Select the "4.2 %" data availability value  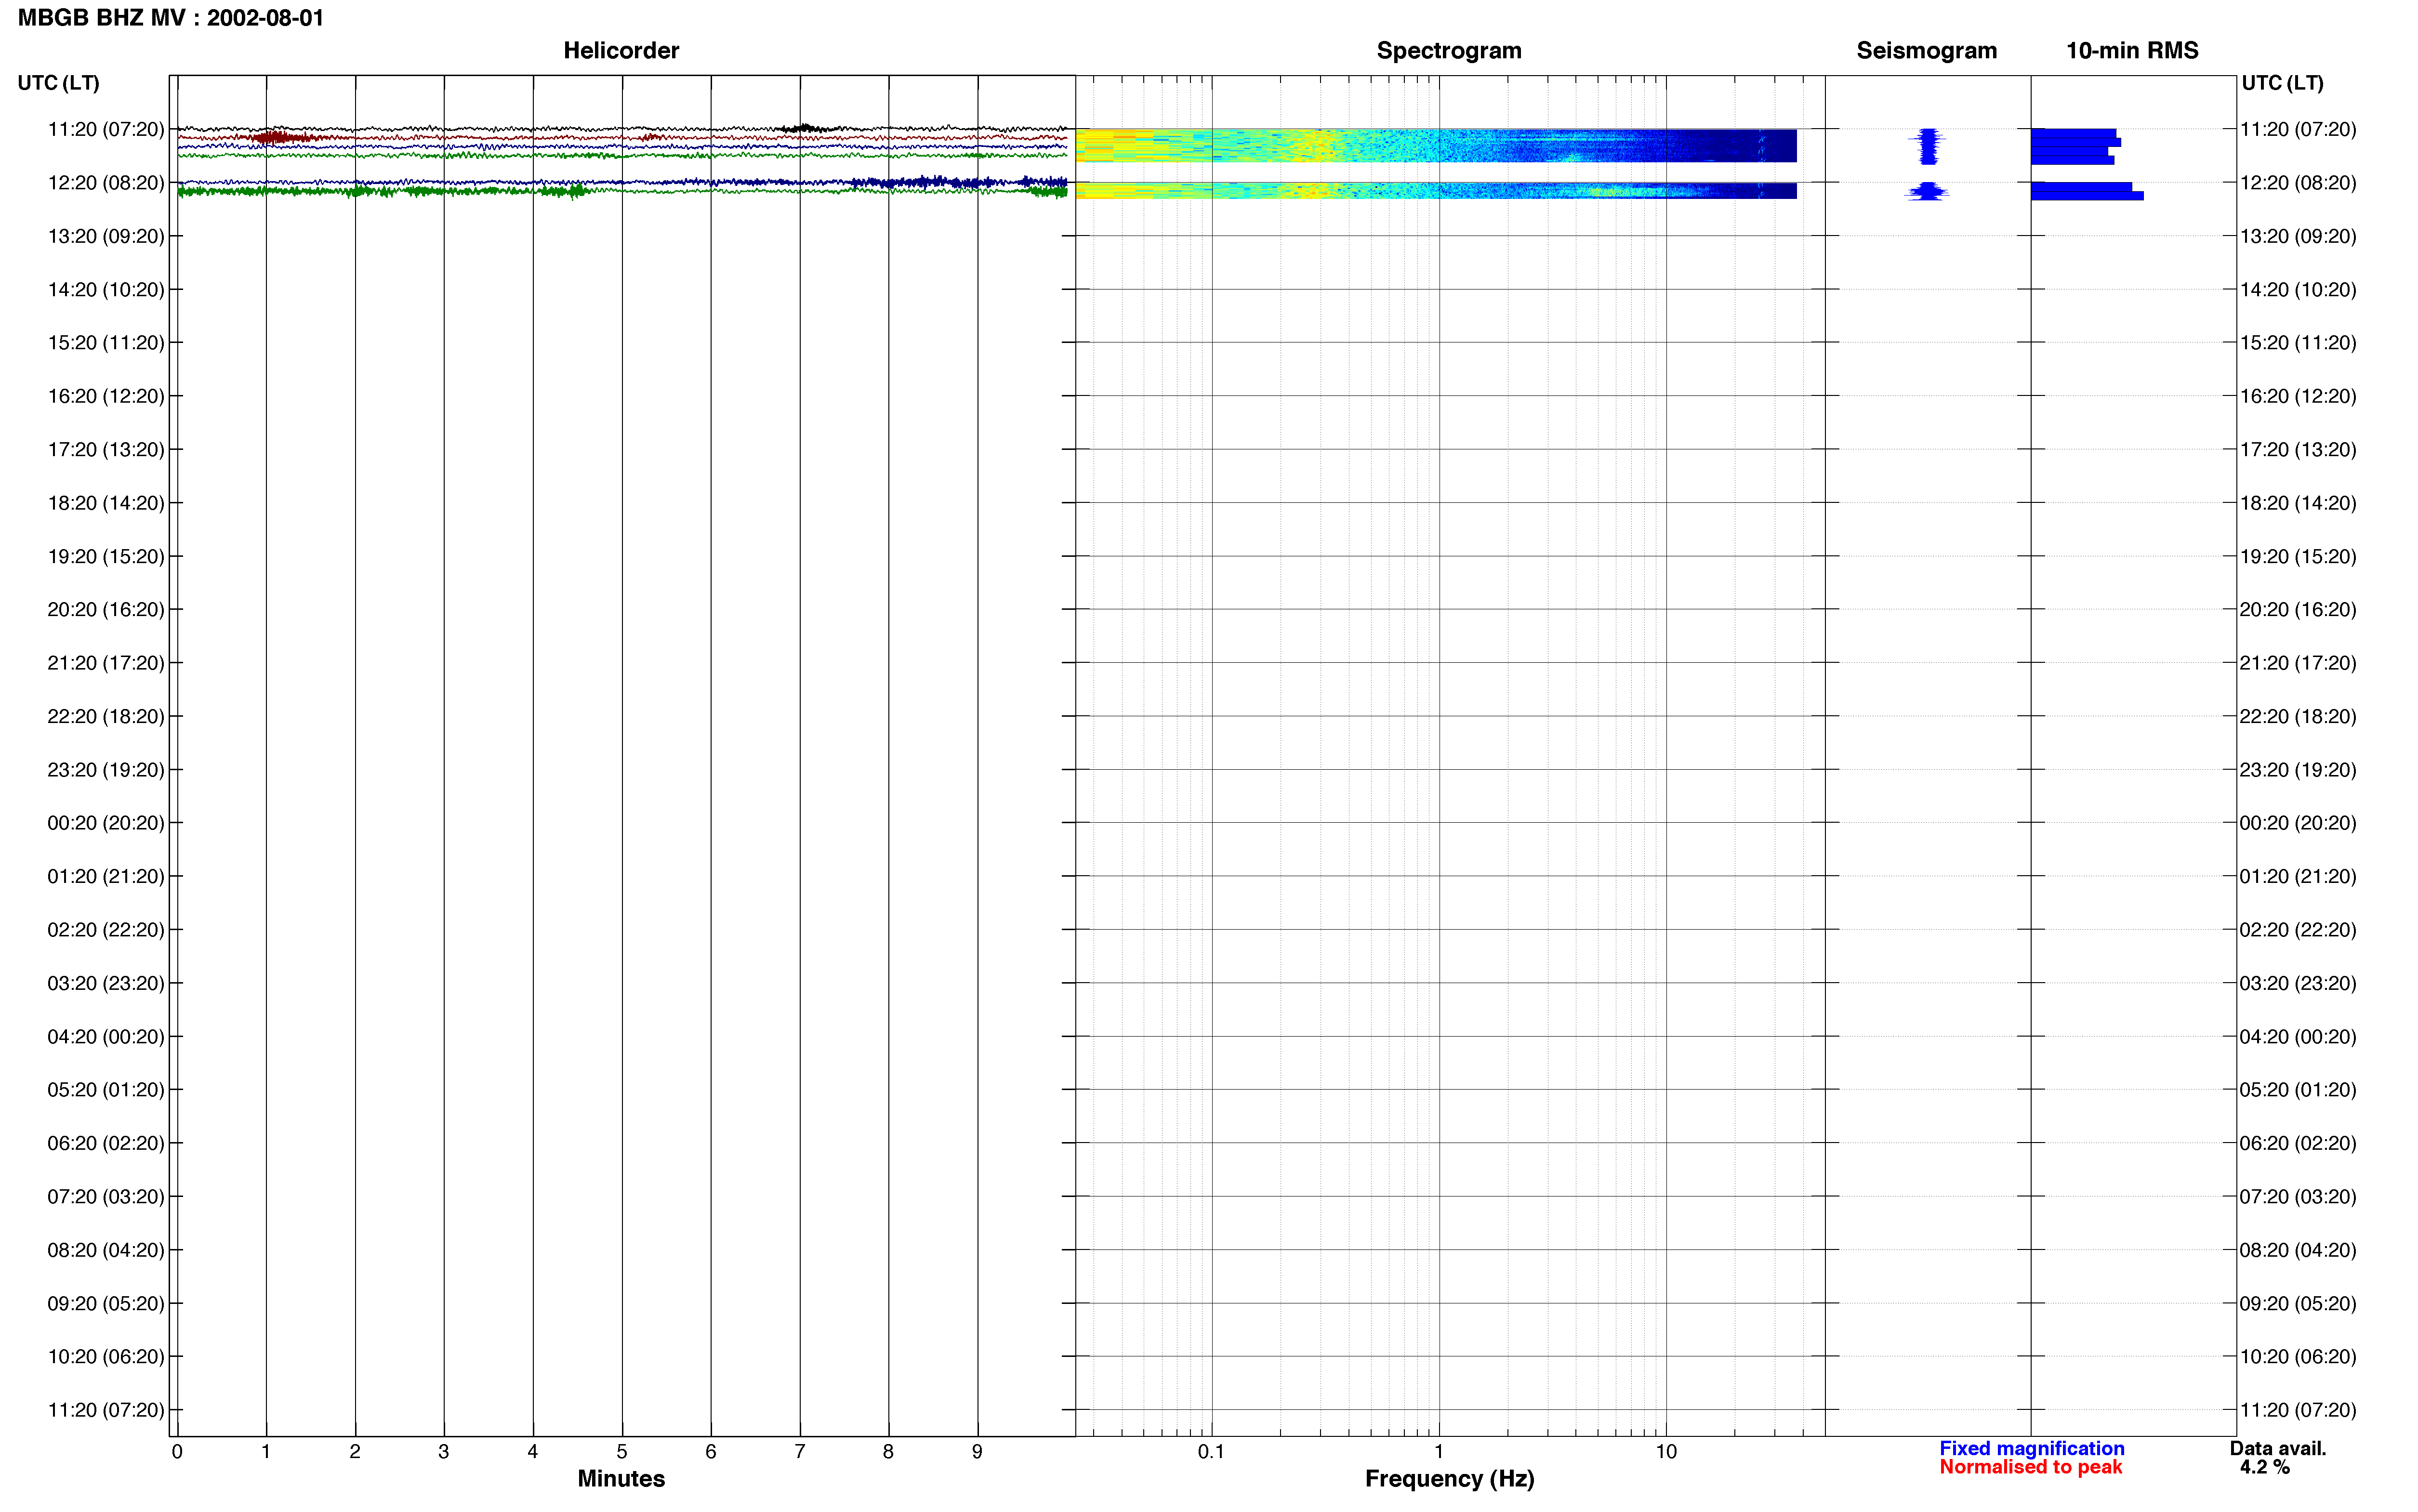(2264, 1467)
